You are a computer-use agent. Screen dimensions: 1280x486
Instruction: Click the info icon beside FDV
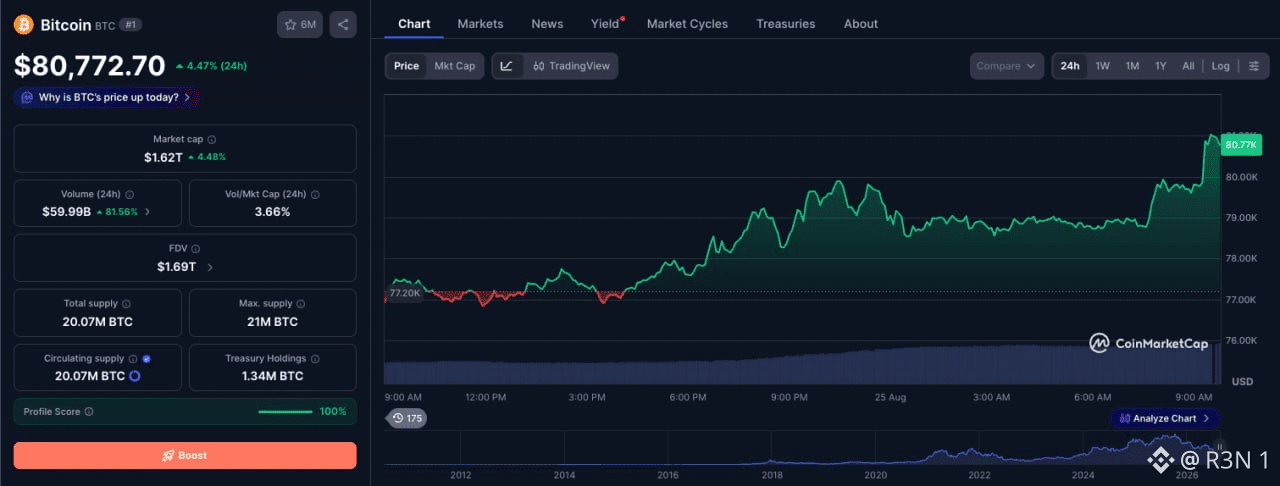pyautogui.click(x=195, y=249)
